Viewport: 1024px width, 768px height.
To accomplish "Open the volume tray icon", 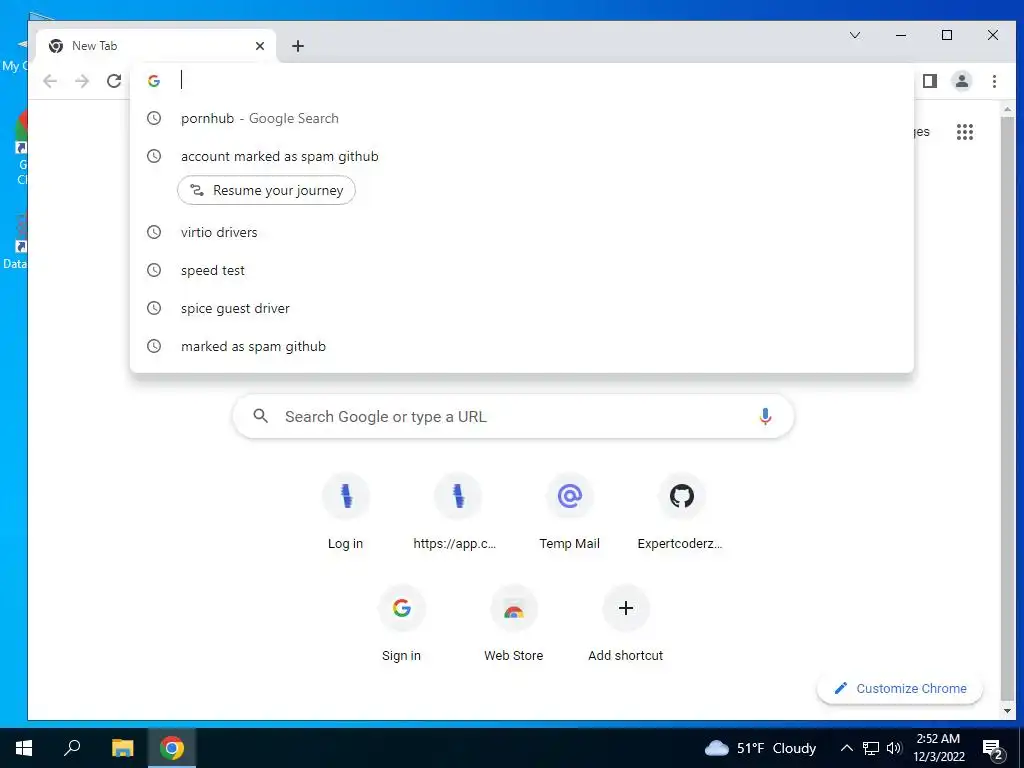I will pos(894,748).
